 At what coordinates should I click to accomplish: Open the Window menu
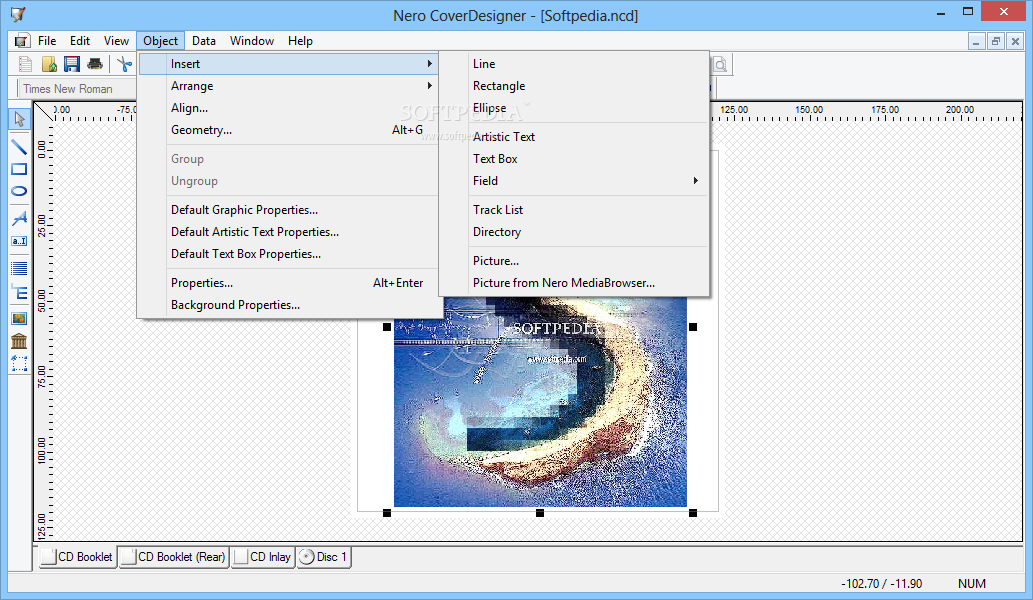pos(252,41)
